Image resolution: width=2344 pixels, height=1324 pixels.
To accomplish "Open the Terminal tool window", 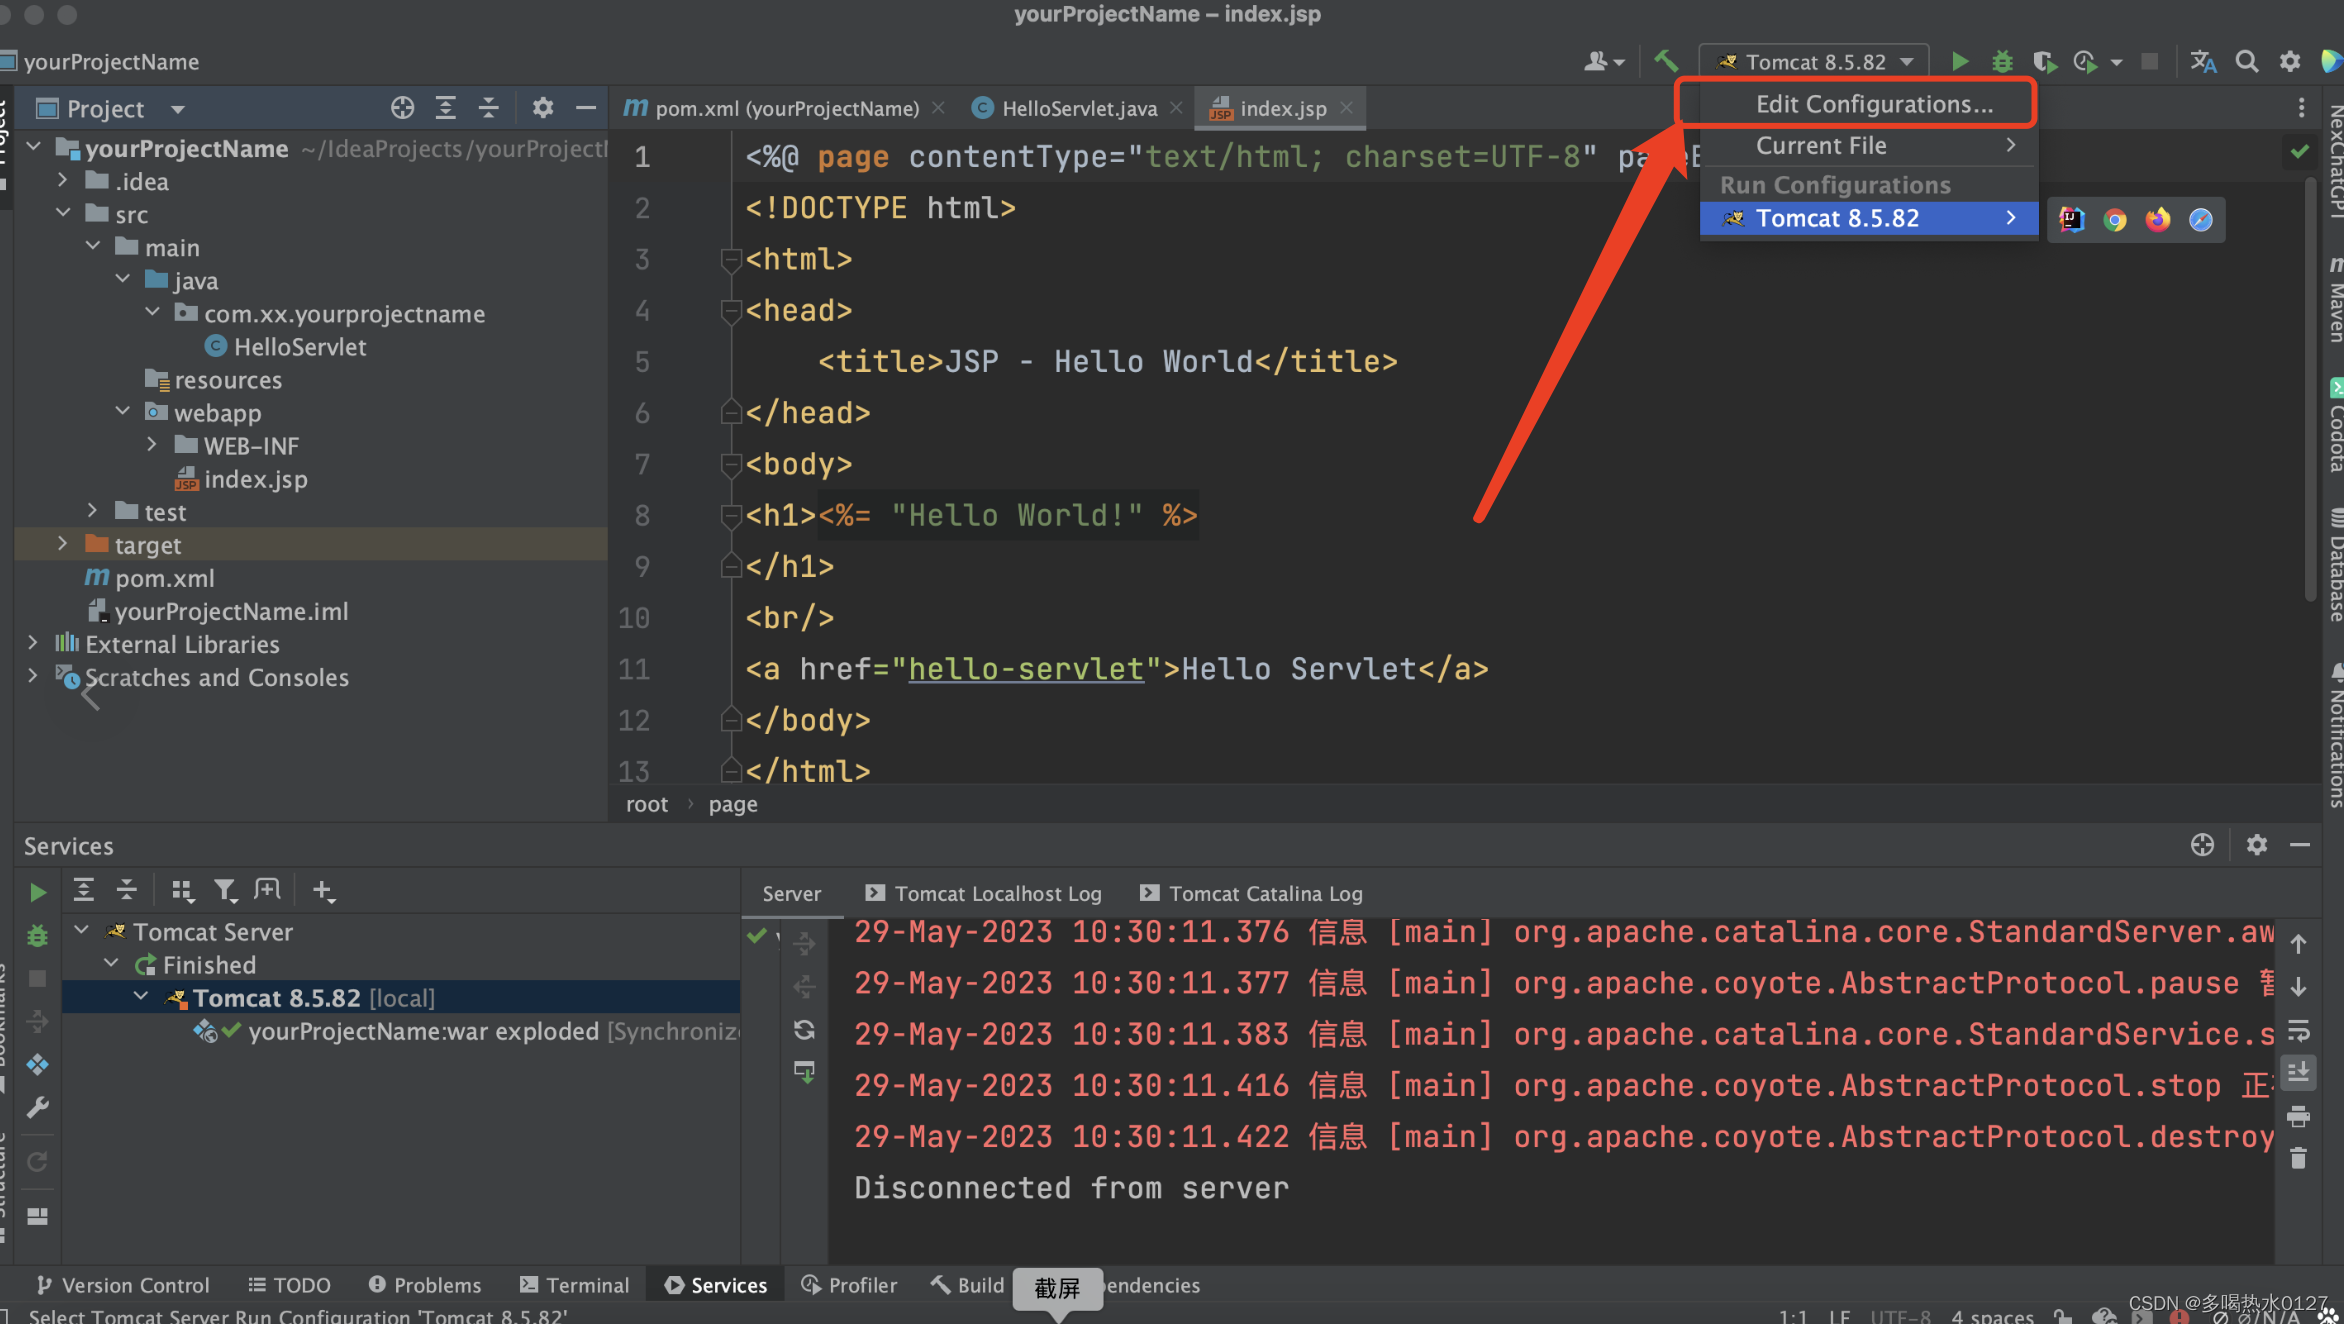I will 575,1285.
